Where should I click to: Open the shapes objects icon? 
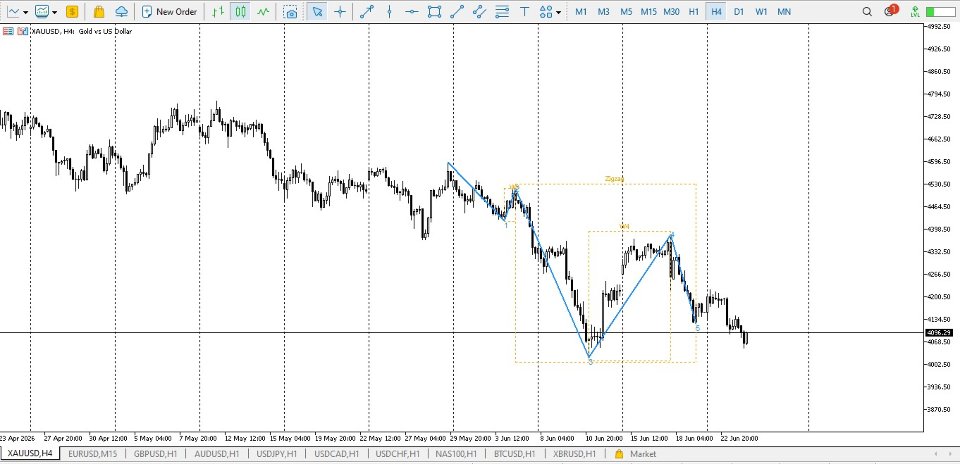tap(546, 11)
